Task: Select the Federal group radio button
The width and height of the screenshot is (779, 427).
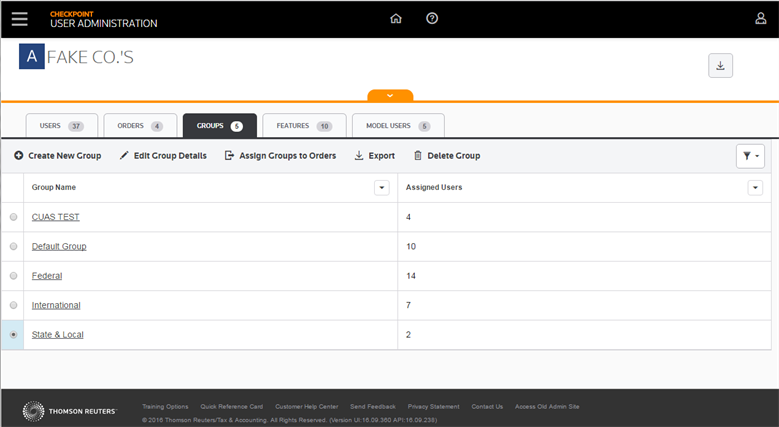Action: click(13, 276)
